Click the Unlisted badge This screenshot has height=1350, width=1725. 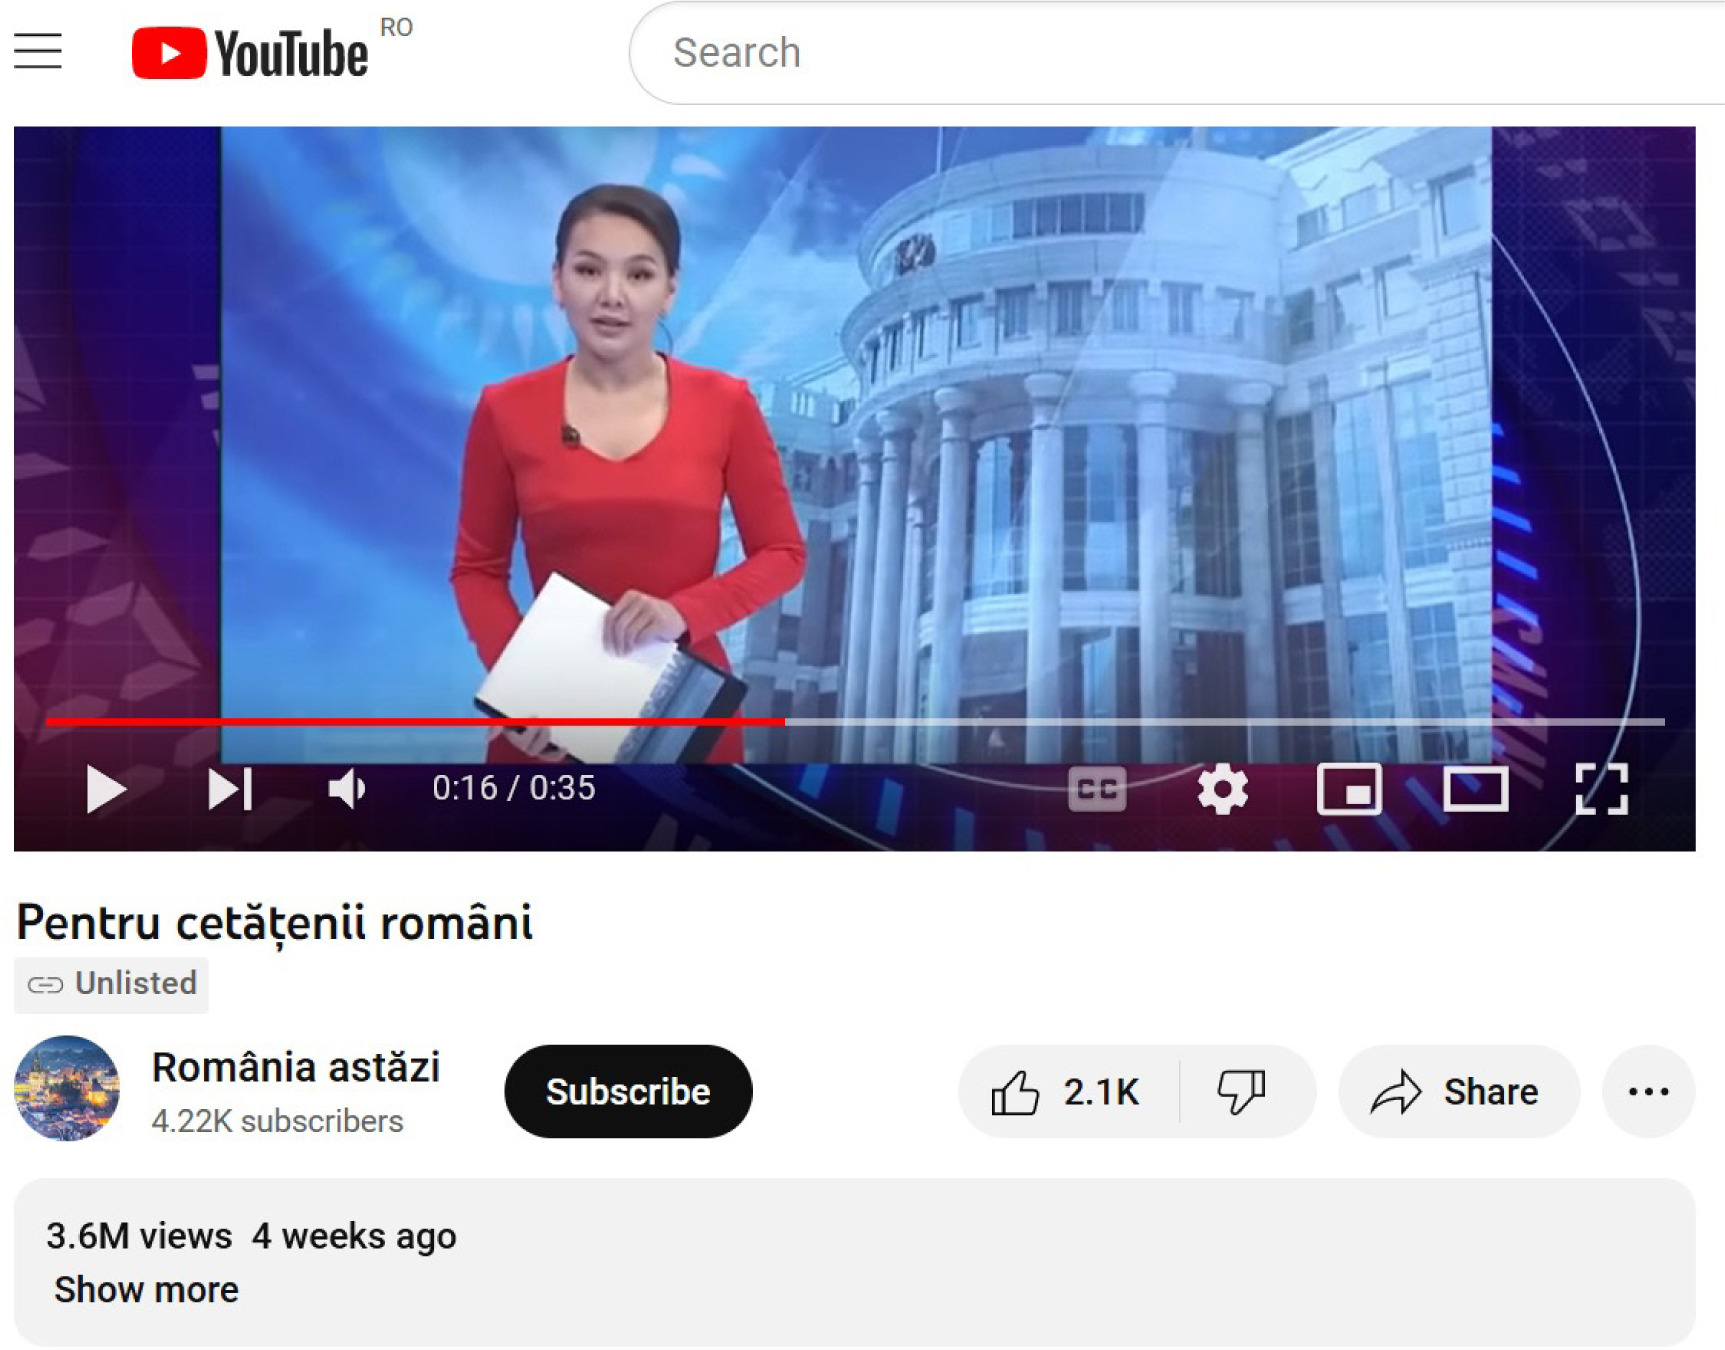tap(111, 984)
